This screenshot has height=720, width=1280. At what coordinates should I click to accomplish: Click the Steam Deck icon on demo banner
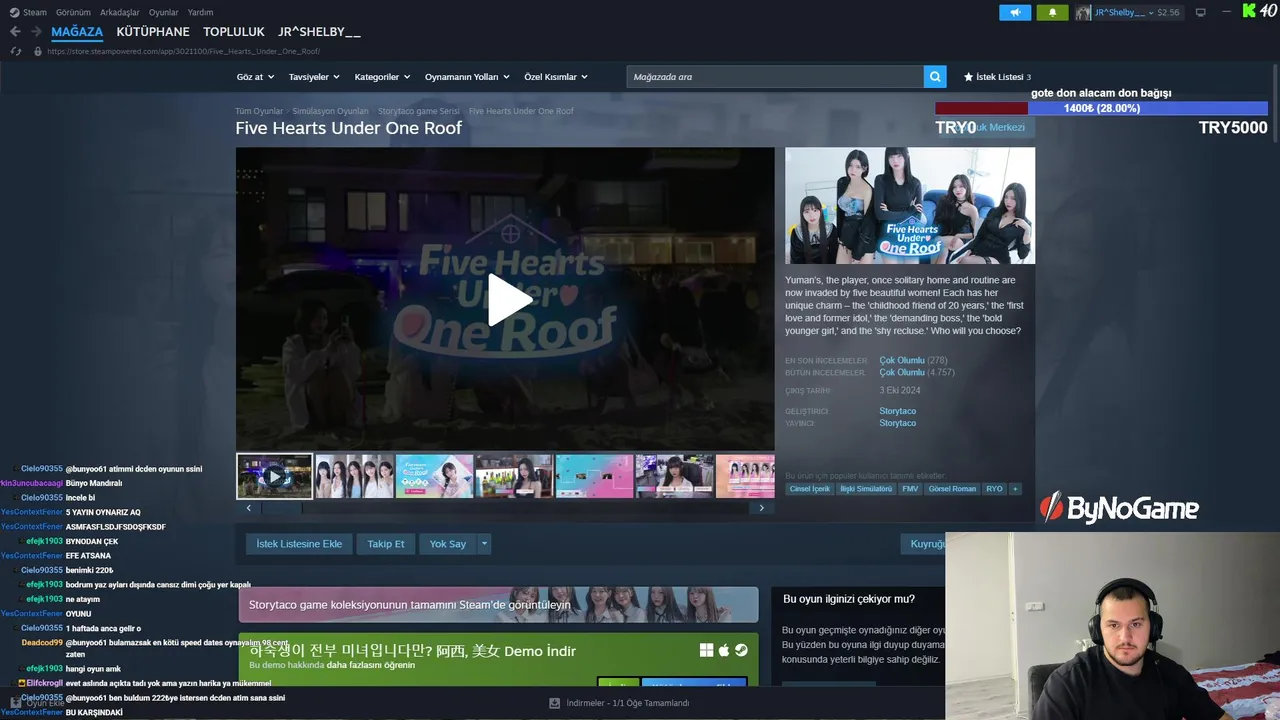click(x=741, y=650)
